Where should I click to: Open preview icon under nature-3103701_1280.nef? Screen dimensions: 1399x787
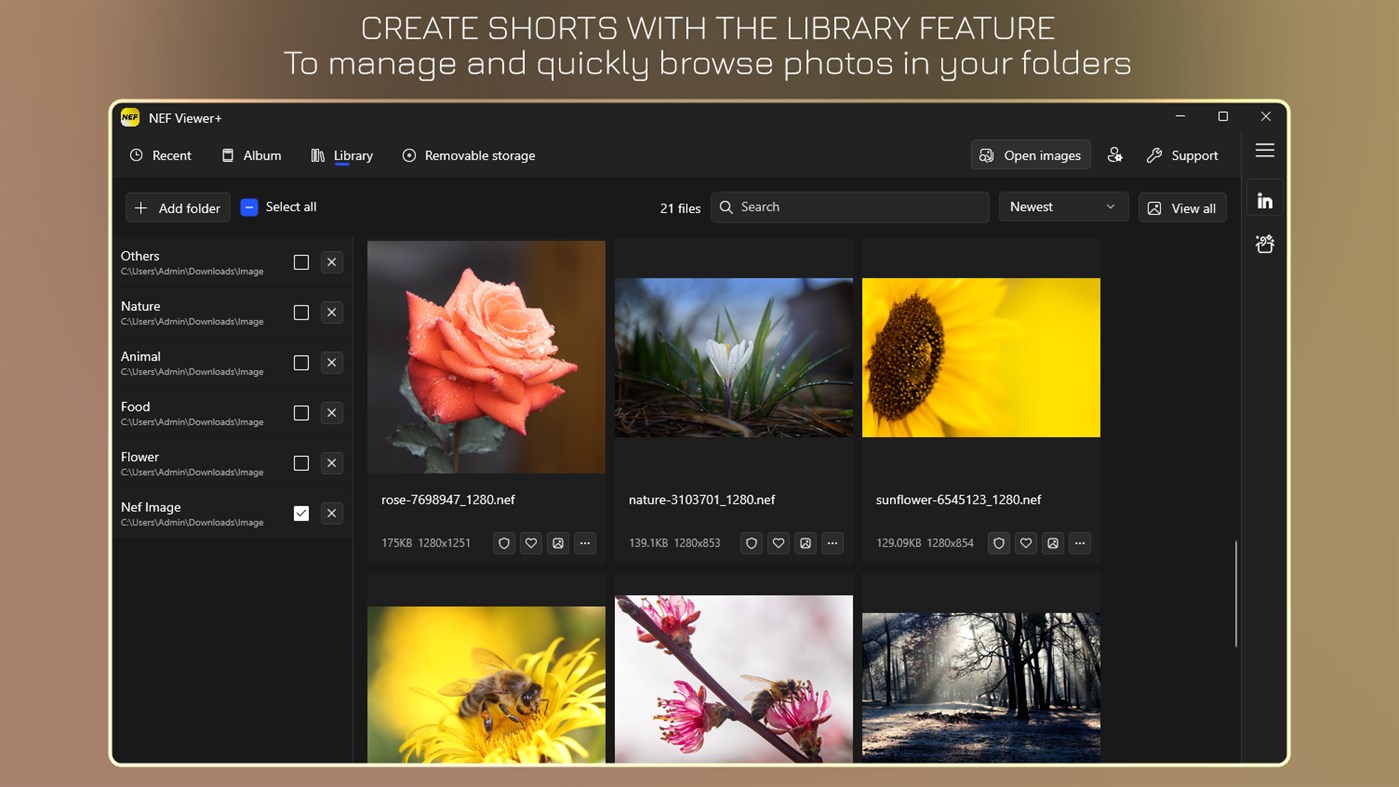[805, 543]
